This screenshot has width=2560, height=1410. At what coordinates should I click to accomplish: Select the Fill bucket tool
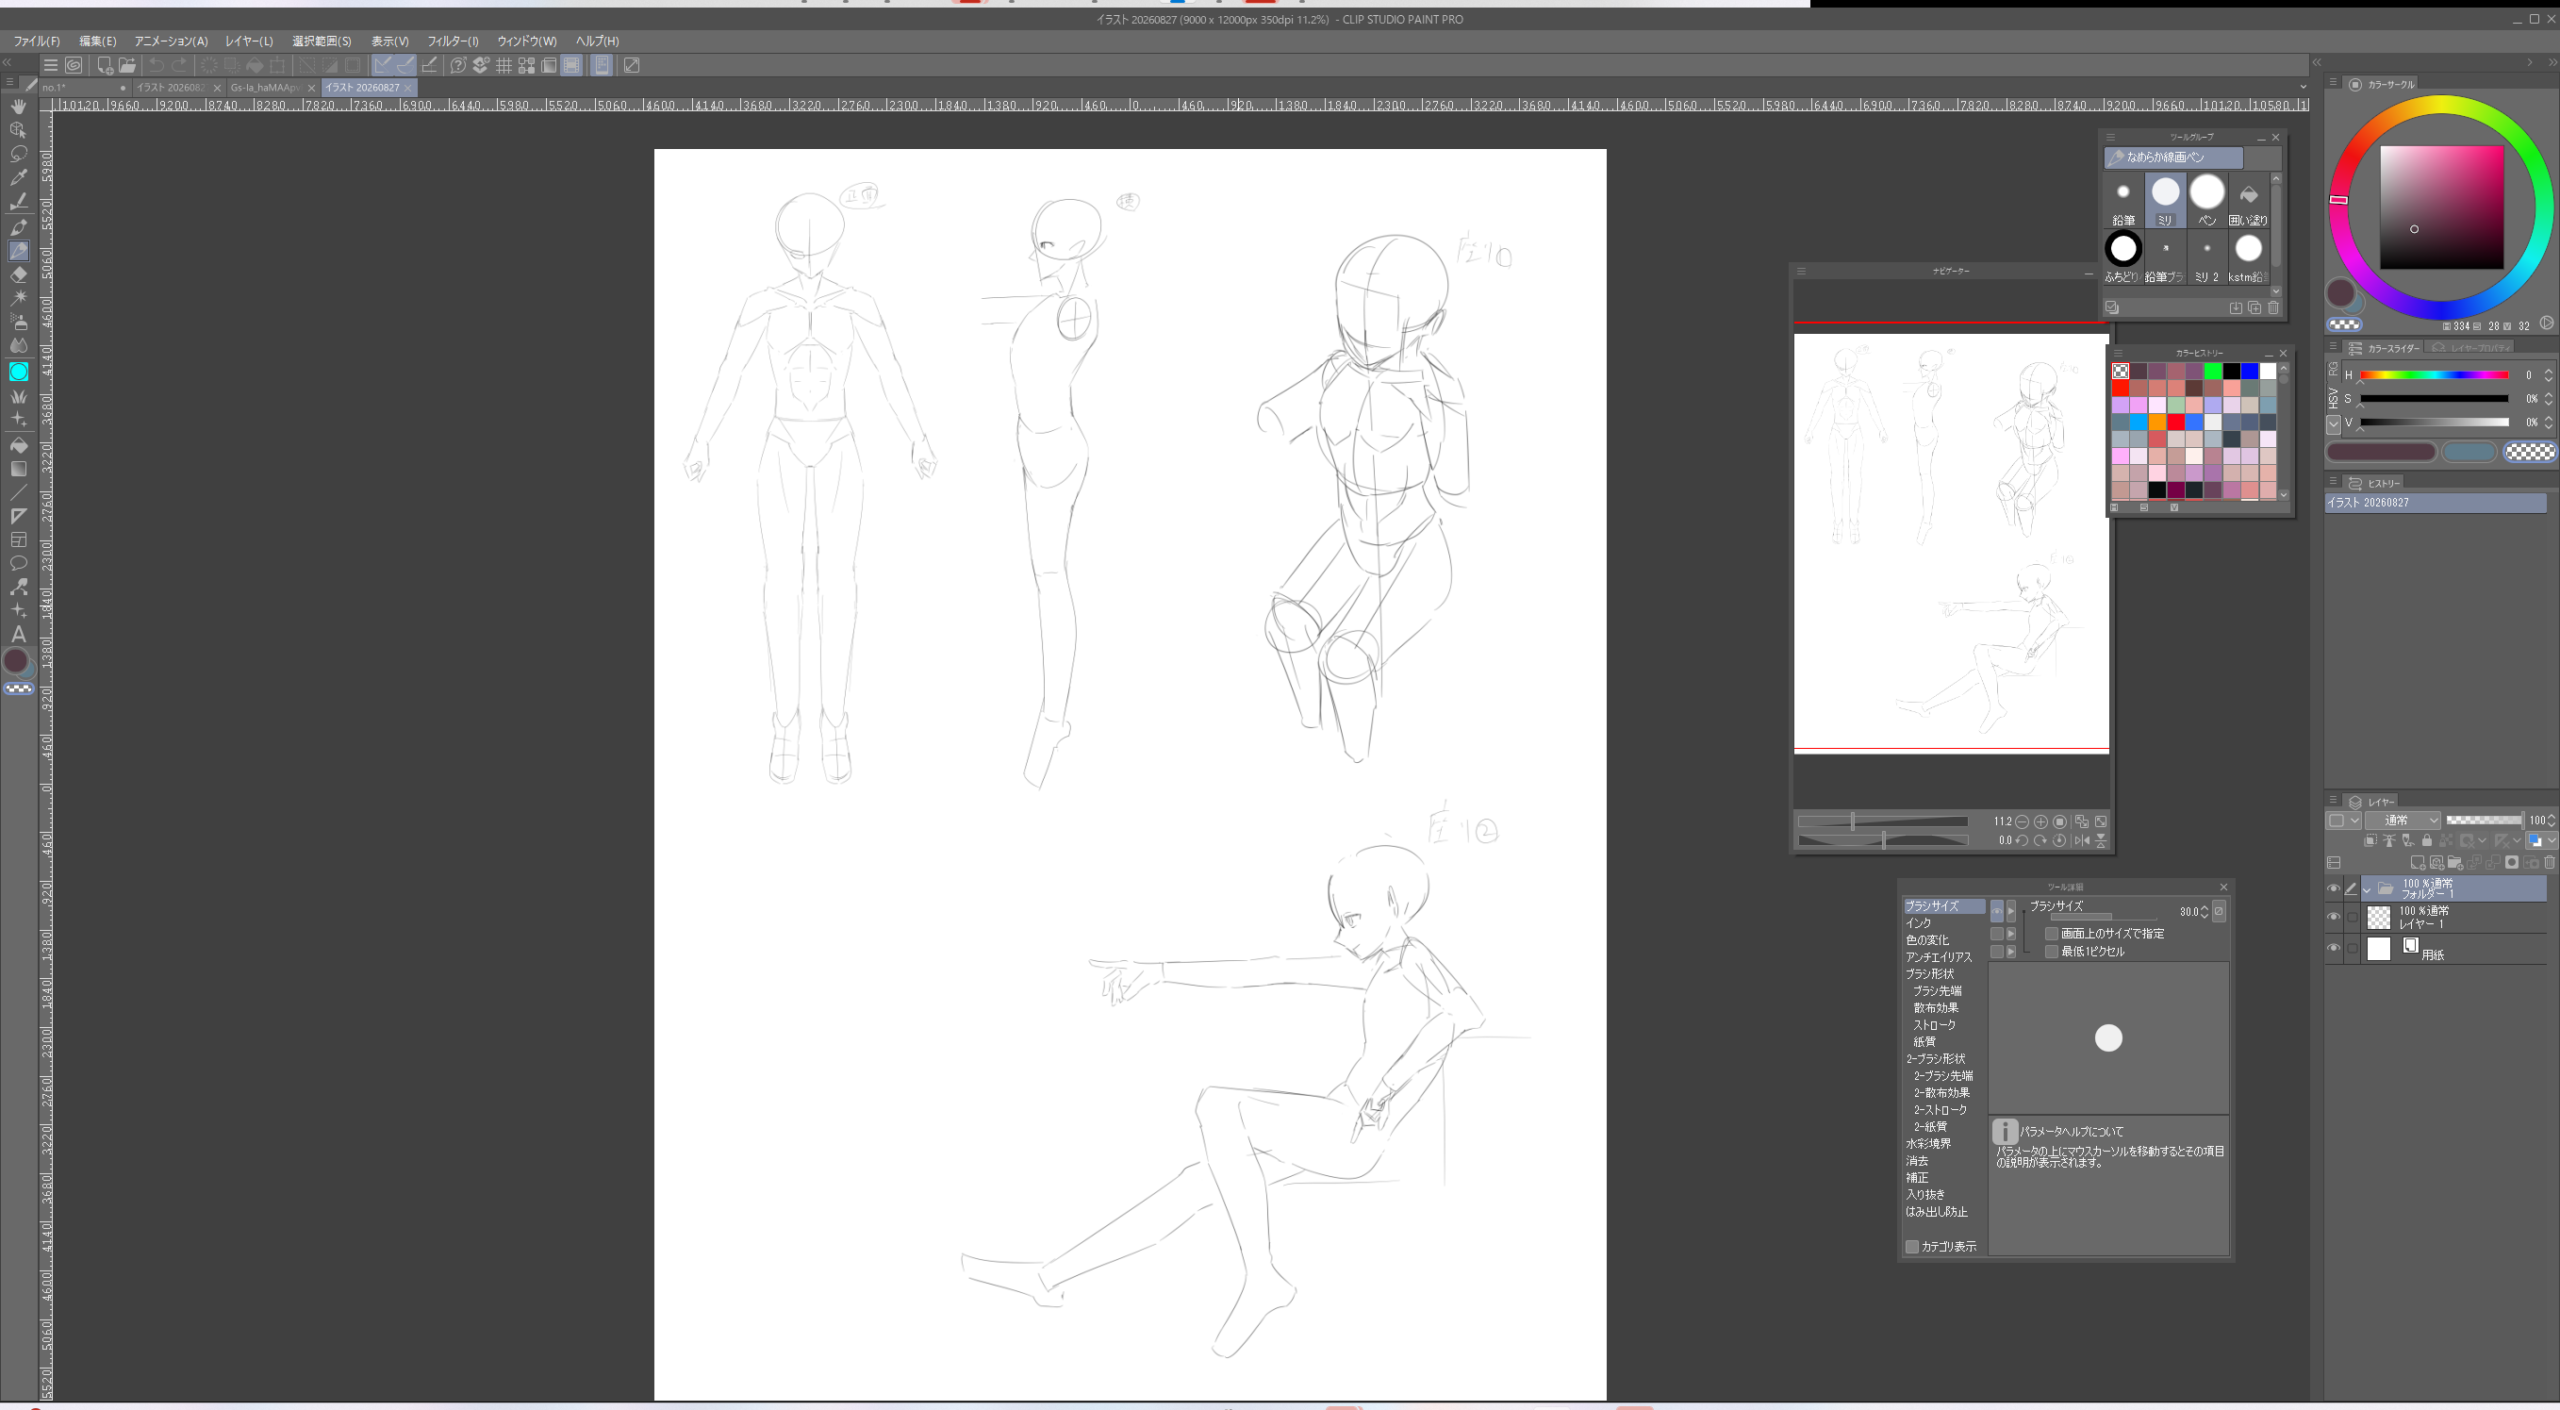(18, 445)
